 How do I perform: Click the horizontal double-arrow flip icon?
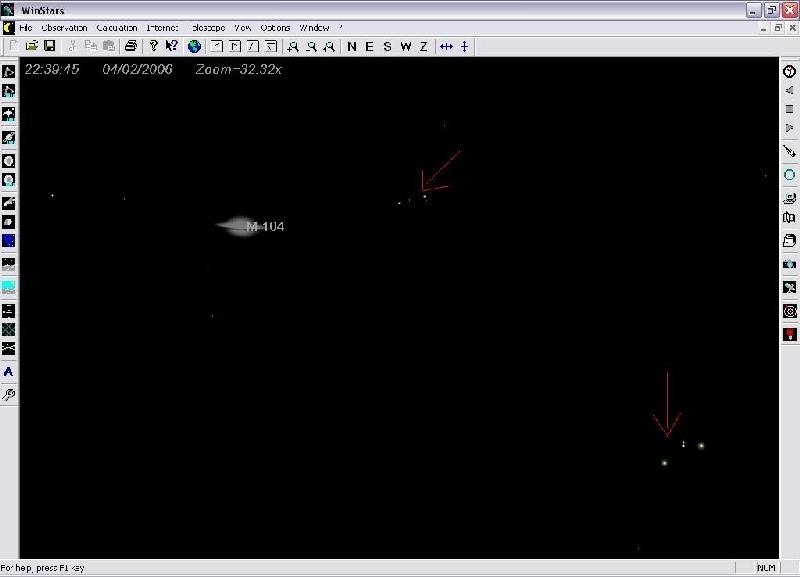tap(446, 47)
